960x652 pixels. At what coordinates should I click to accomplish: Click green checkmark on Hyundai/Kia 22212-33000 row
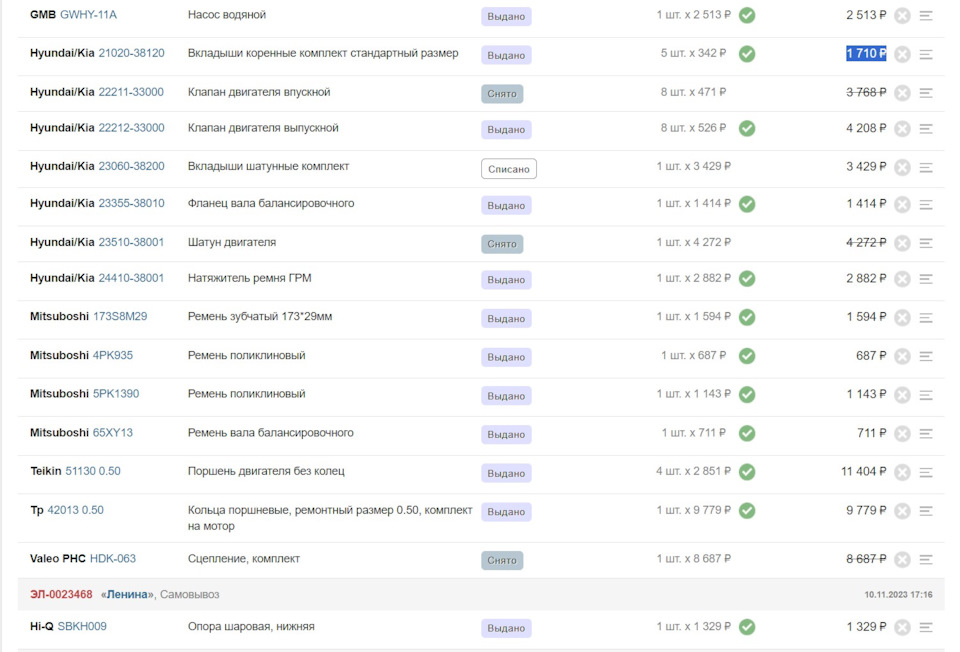(x=747, y=128)
